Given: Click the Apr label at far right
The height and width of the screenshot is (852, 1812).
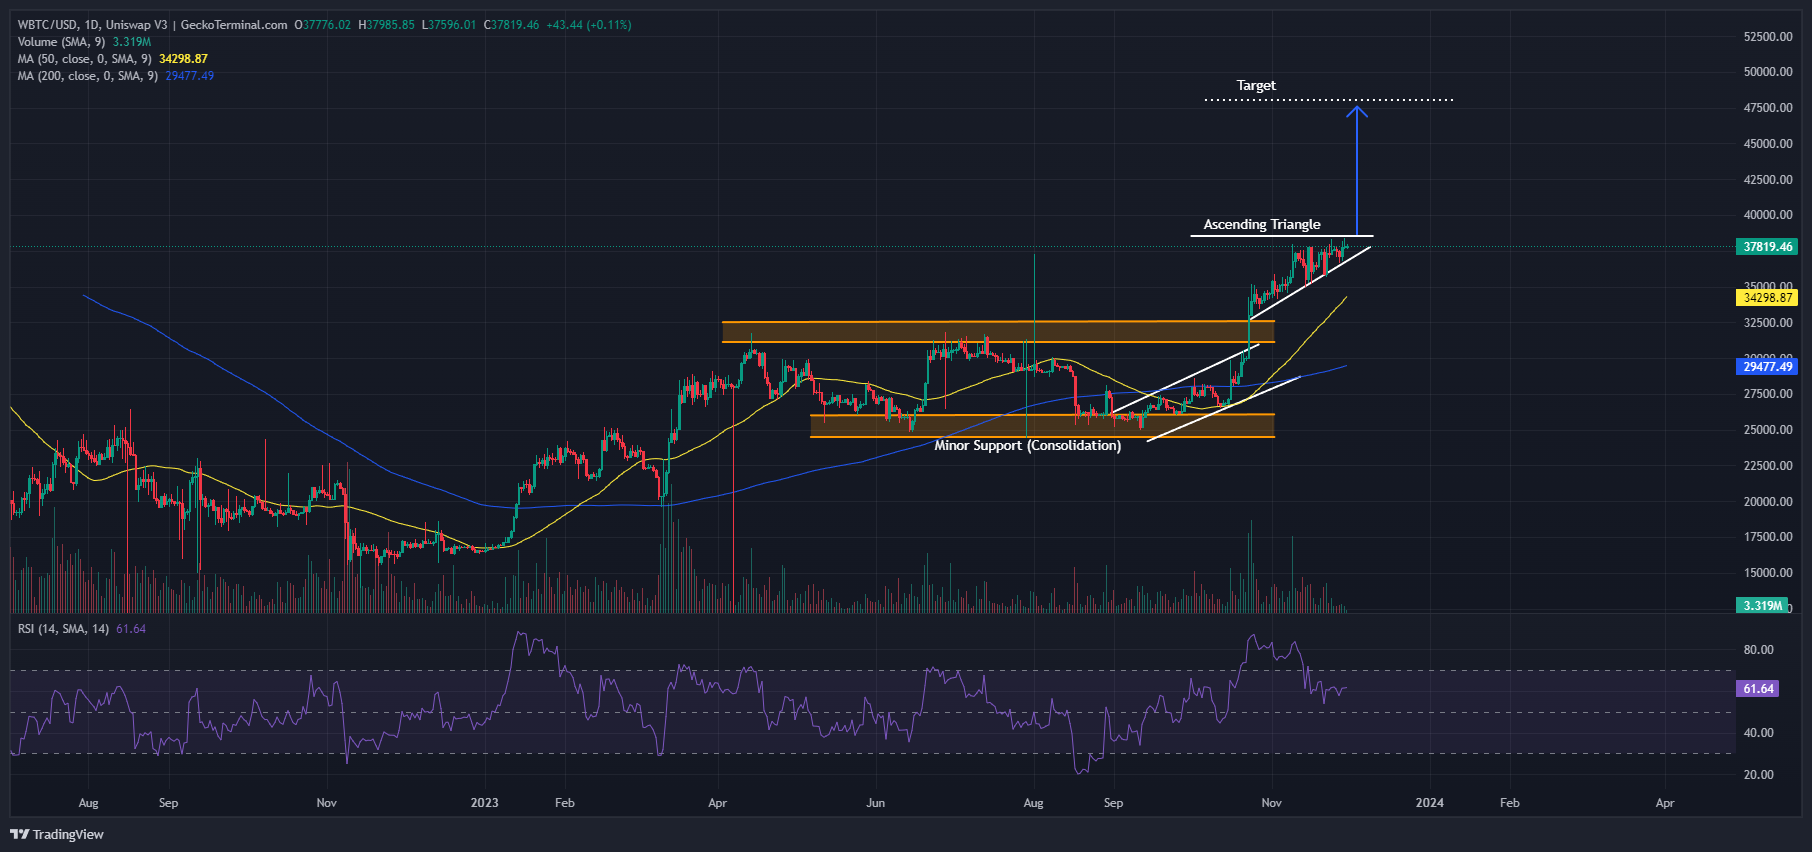Looking at the screenshot, I should 1664,803.
